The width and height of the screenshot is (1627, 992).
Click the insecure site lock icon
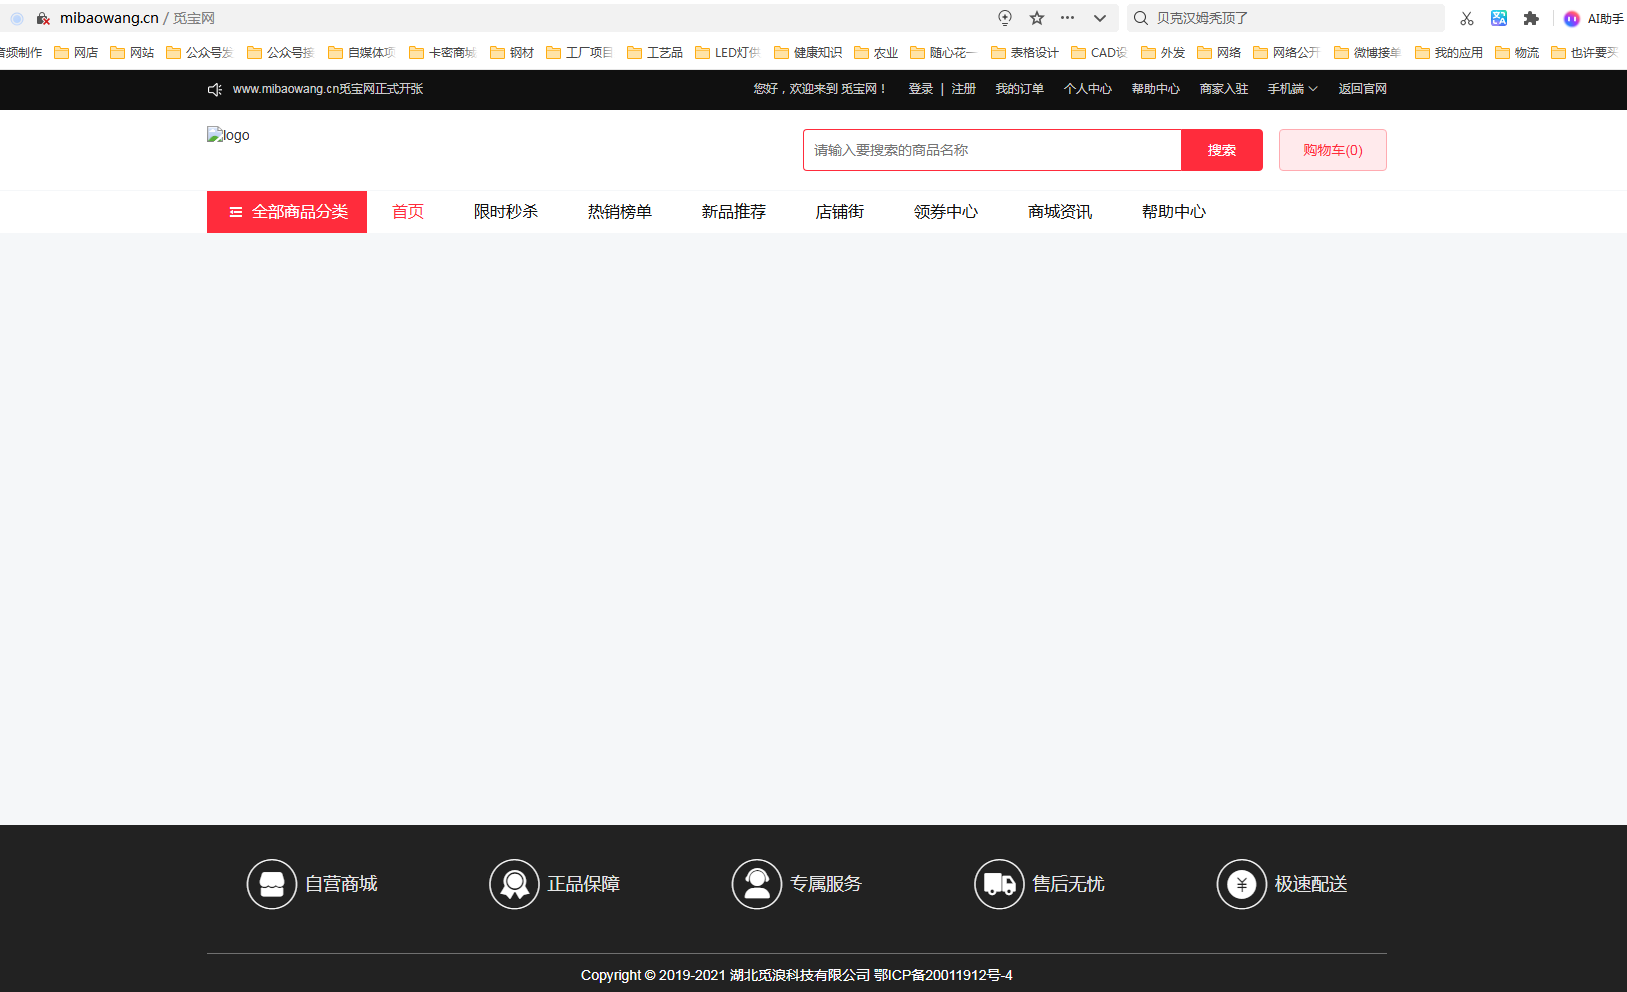coord(43,18)
